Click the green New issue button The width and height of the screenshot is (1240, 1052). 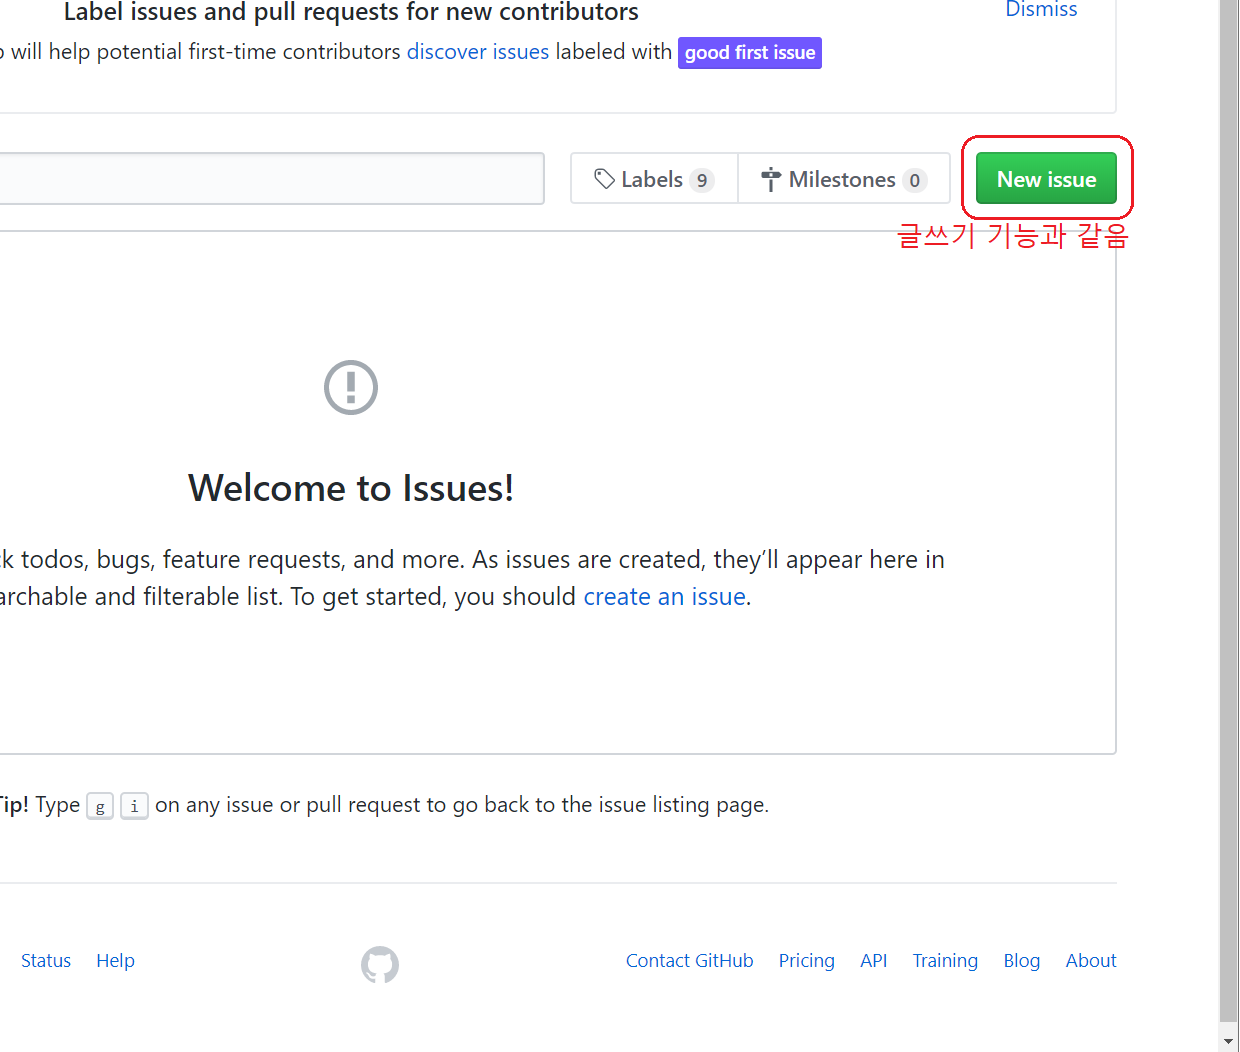pyautogui.click(x=1046, y=178)
